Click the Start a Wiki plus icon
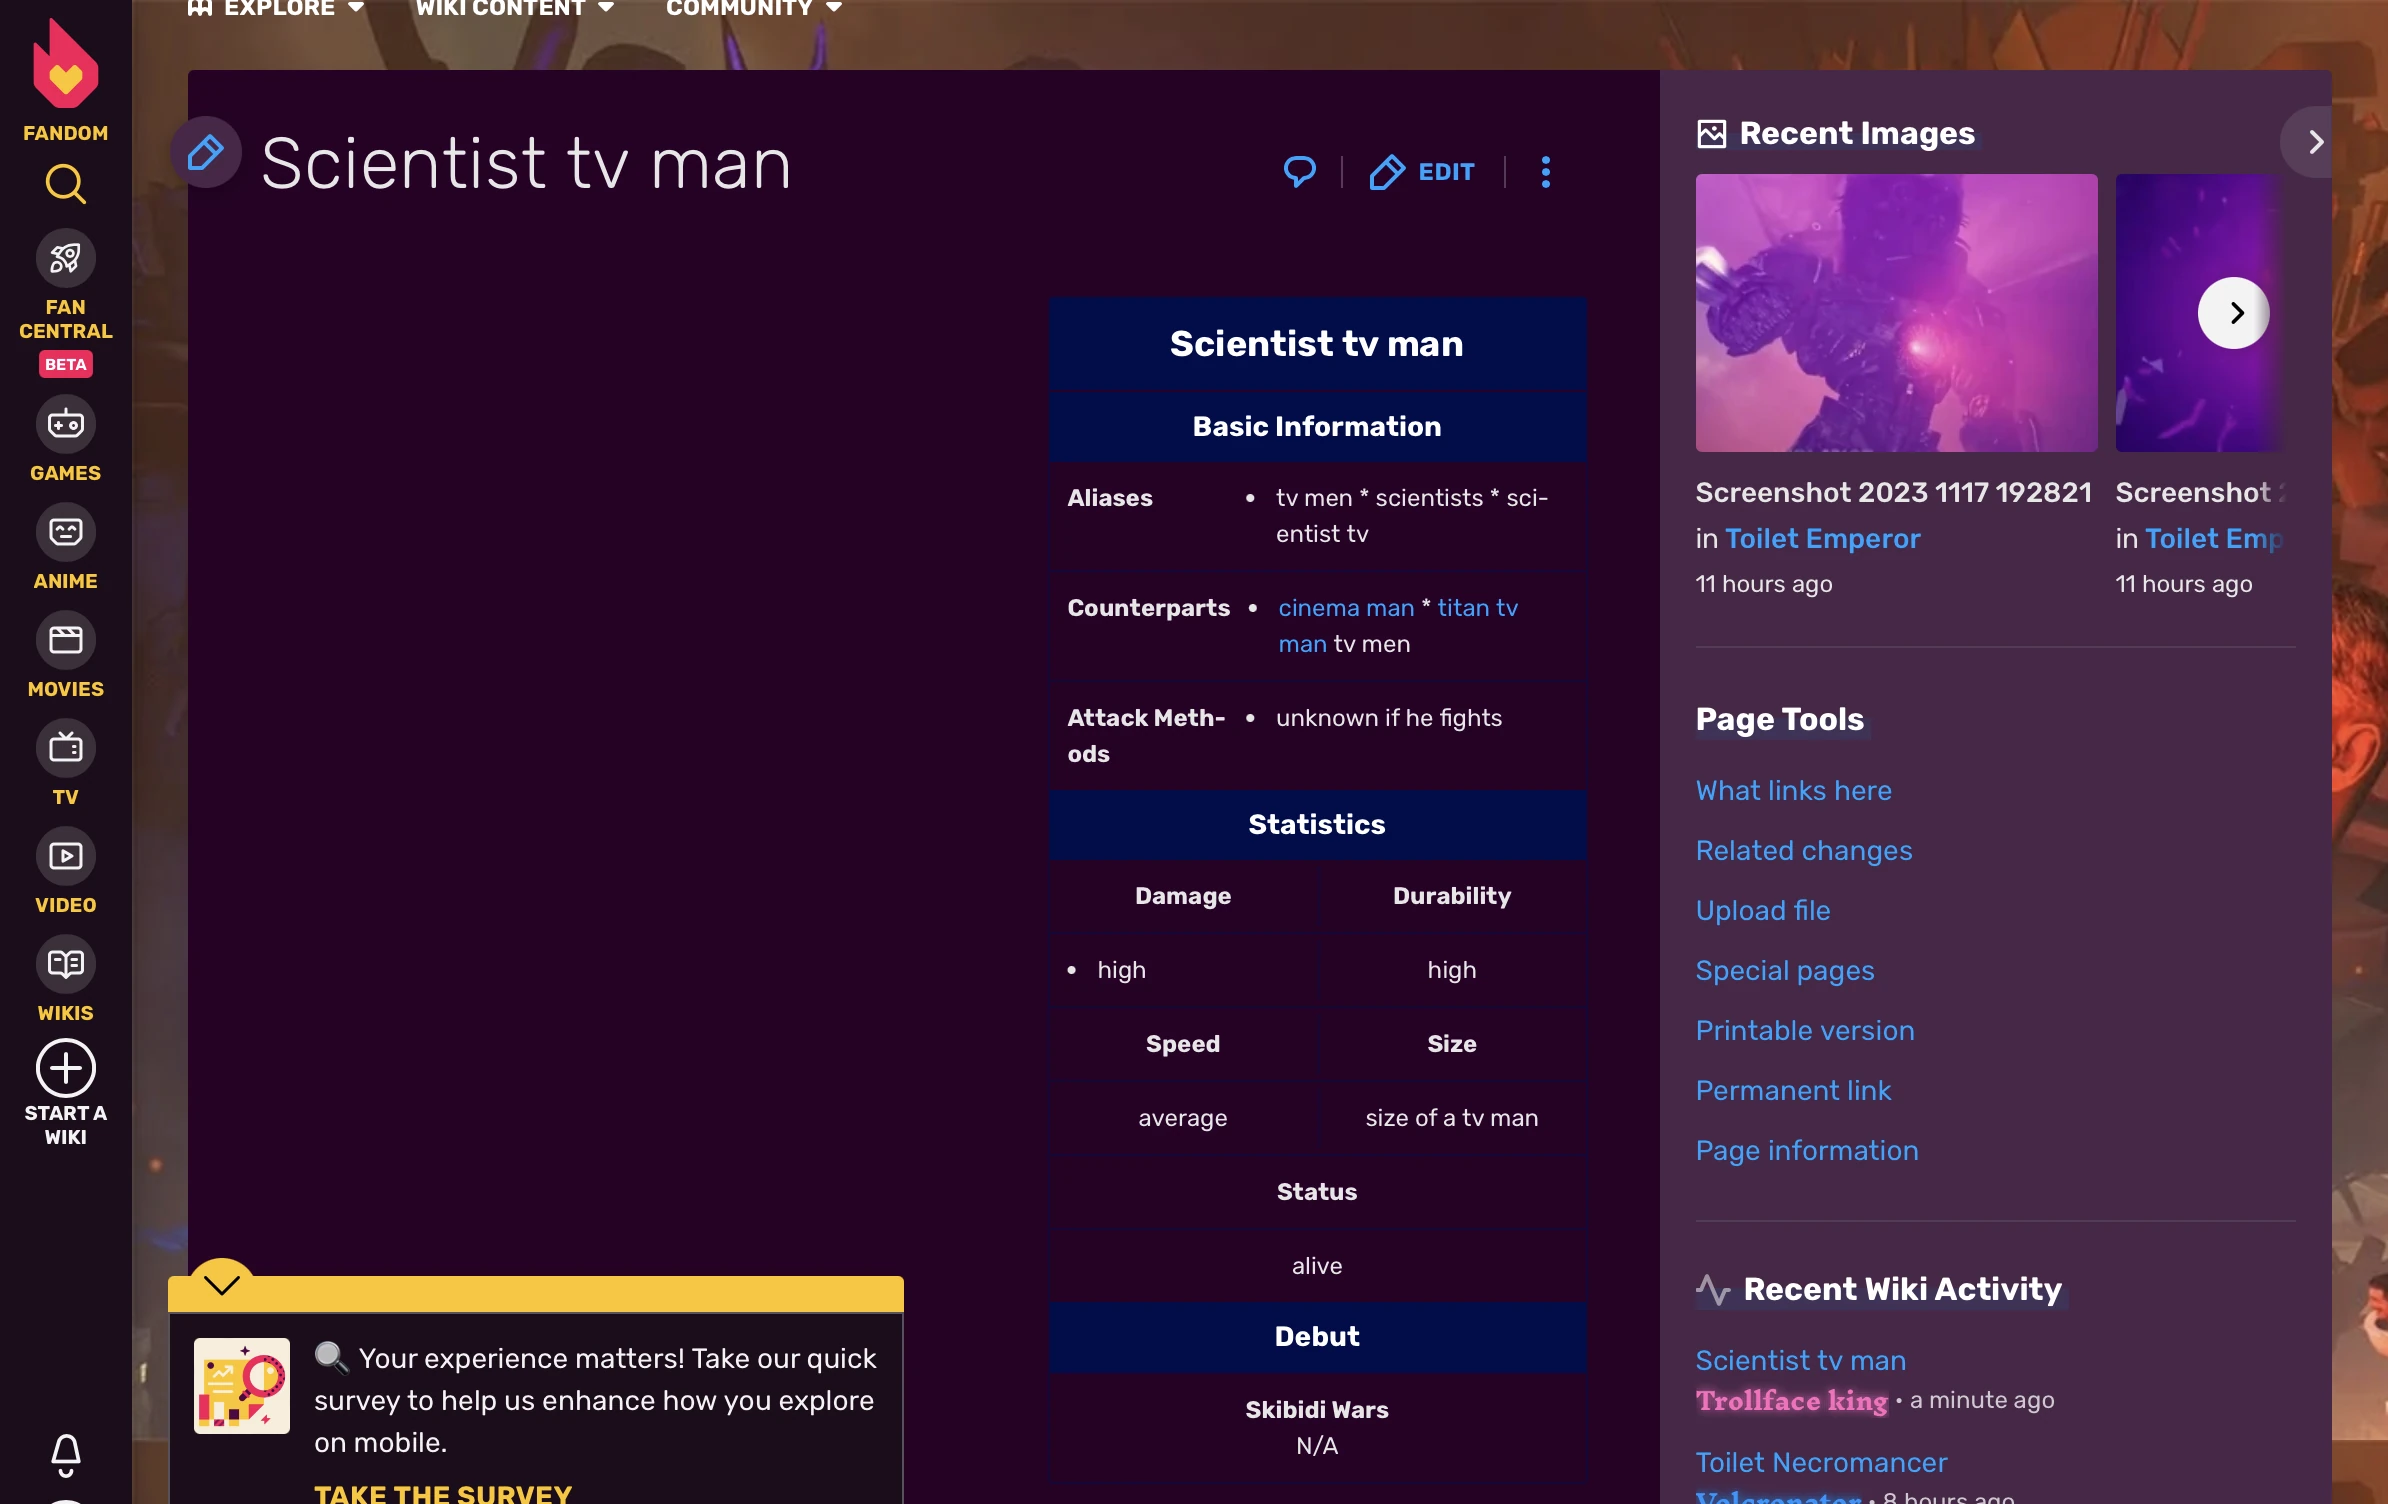The height and width of the screenshot is (1504, 2388). [x=65, y=1068]
